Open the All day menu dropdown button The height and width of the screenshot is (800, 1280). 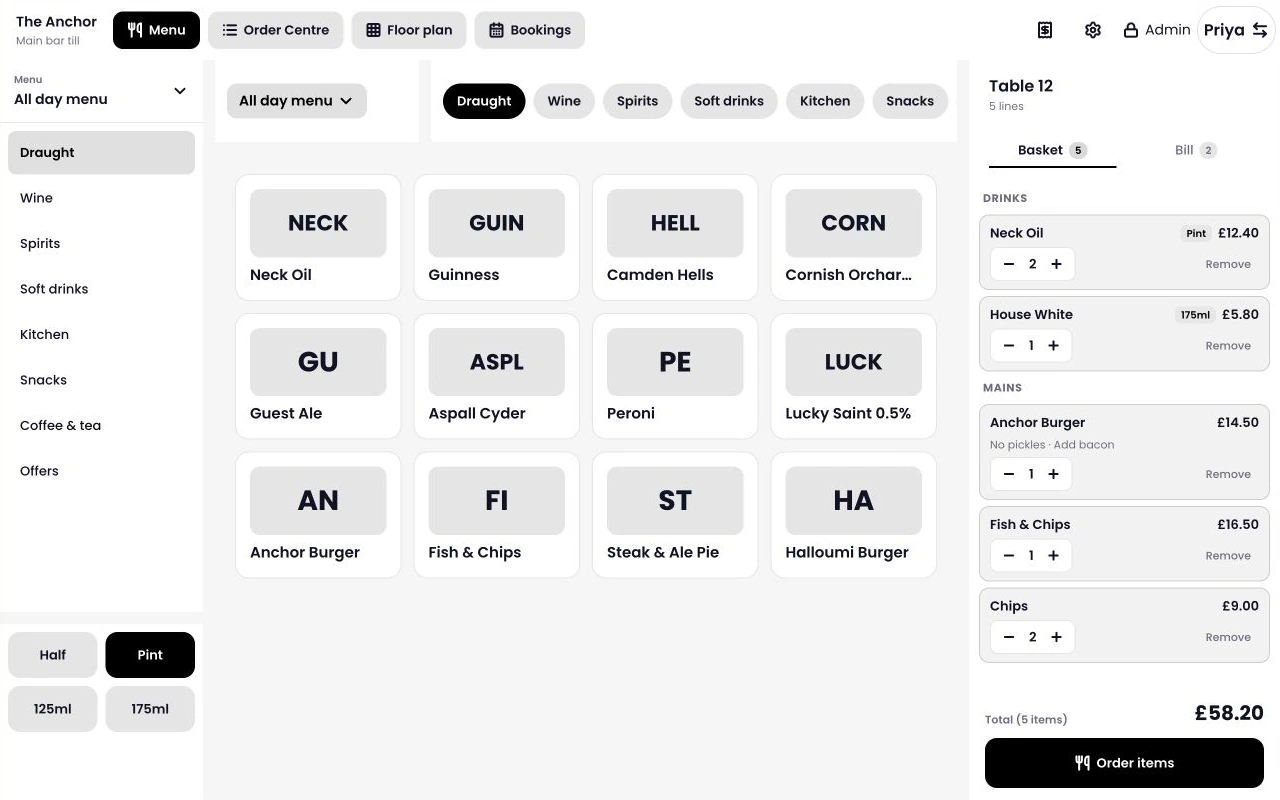pos(296,101)
